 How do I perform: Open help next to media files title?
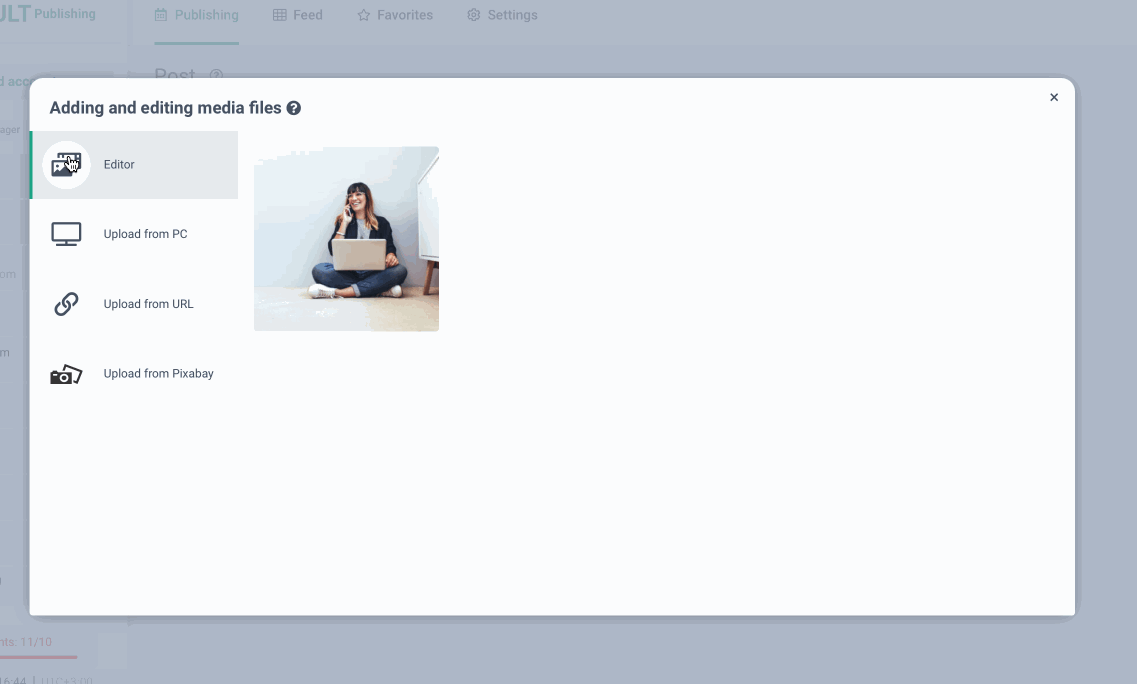tap(294, 108)
